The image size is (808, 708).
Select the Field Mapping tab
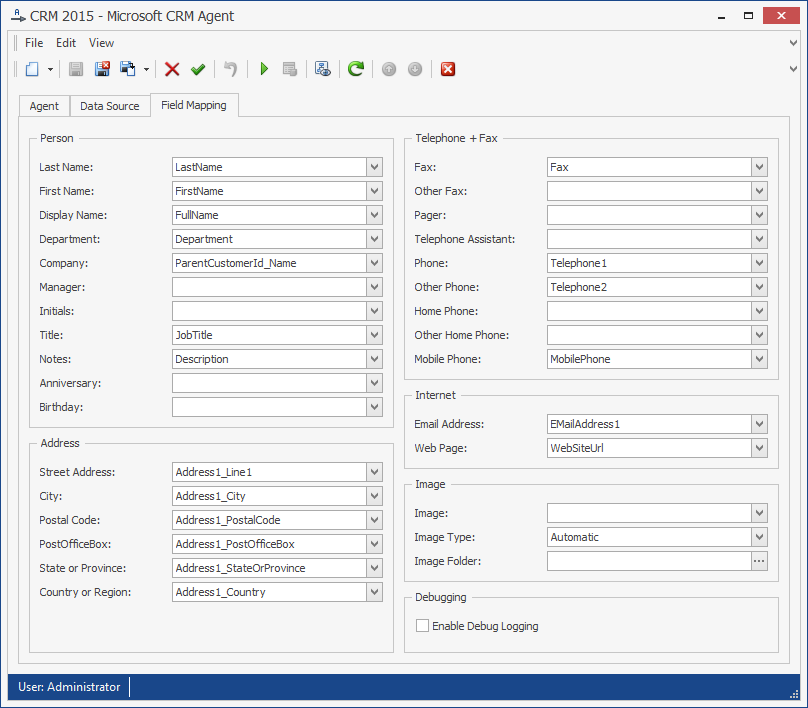pyautogui.click(x=194, y=105)
